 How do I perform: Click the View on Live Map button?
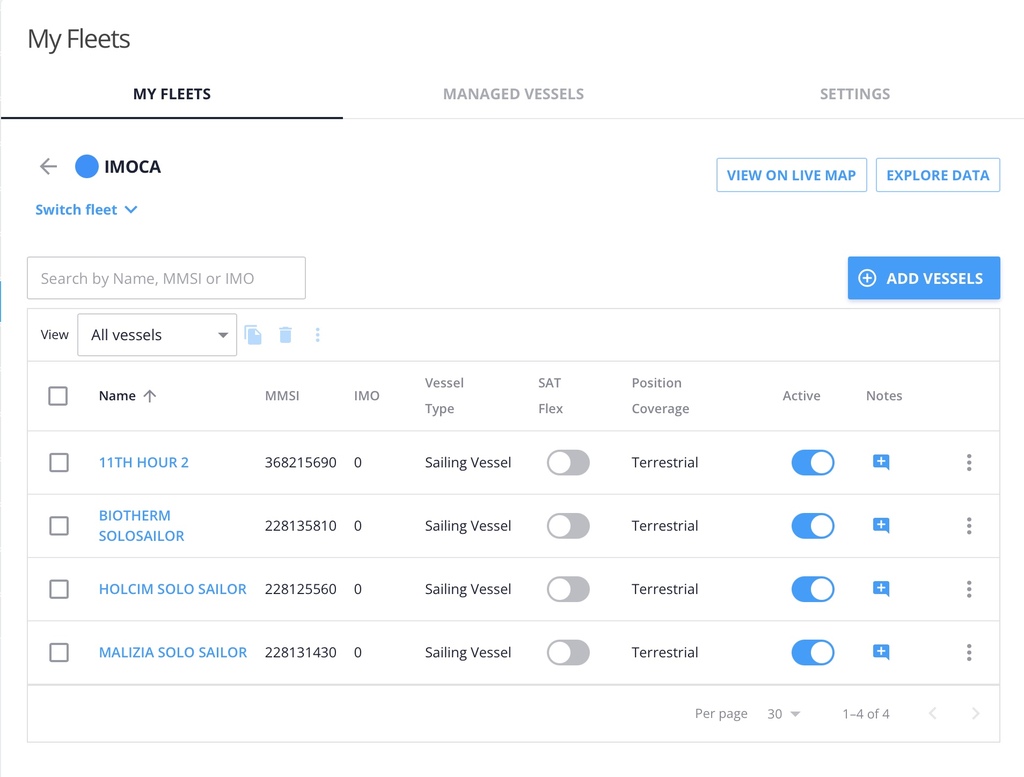click(792, 175)
